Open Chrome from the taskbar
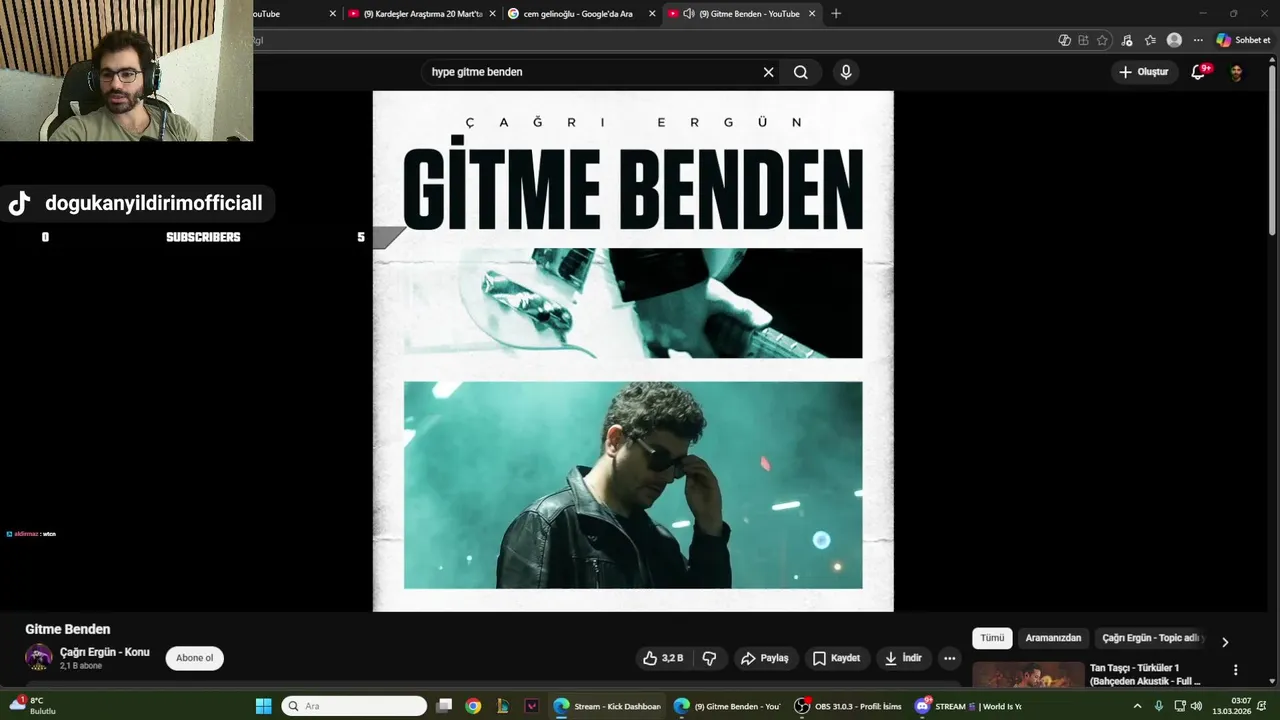This screenshot has height=720, width=1280. click(x=473, y=706)
